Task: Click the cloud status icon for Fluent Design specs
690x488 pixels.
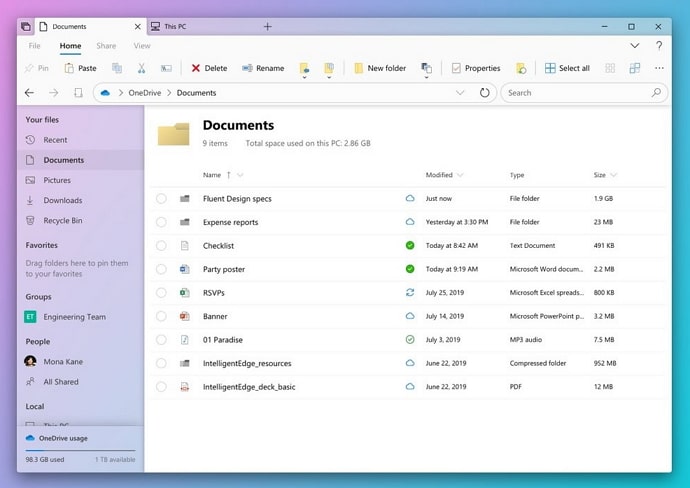Action: [410, 198]
